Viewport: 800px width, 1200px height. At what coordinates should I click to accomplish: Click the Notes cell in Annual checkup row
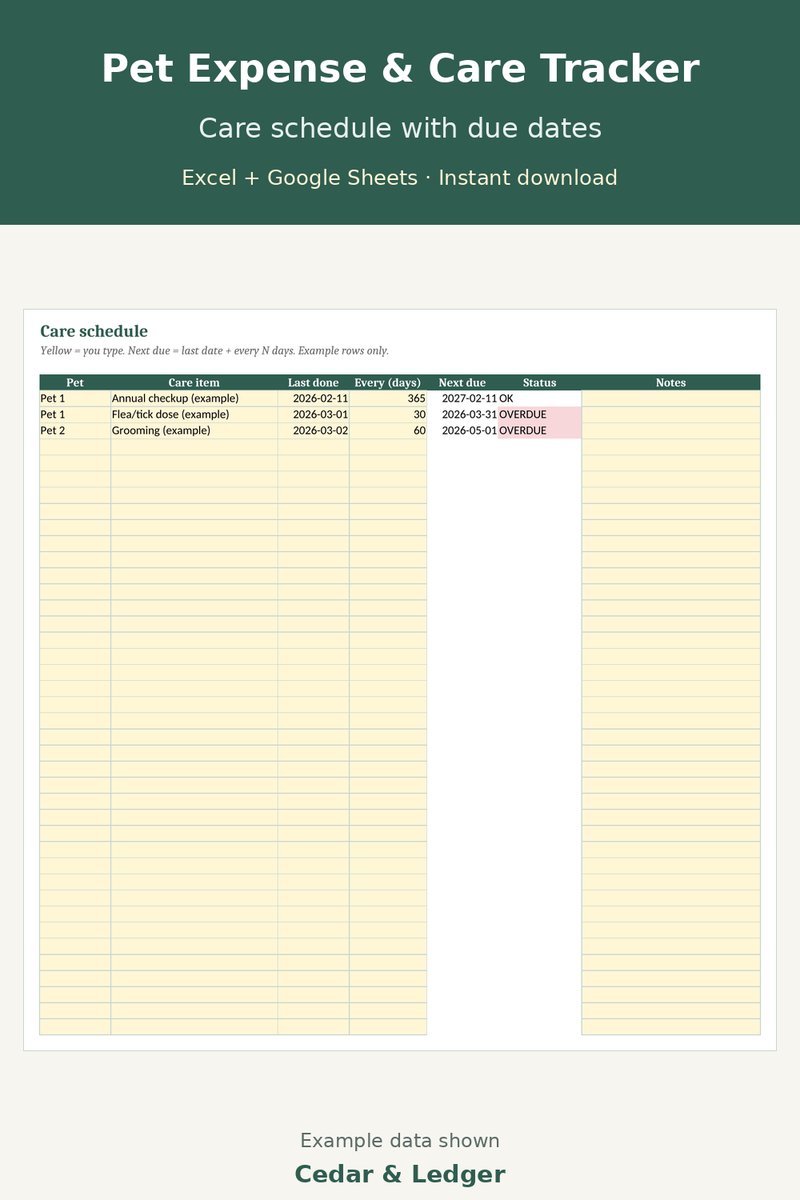pyautogui.click(x=671, y=398)
